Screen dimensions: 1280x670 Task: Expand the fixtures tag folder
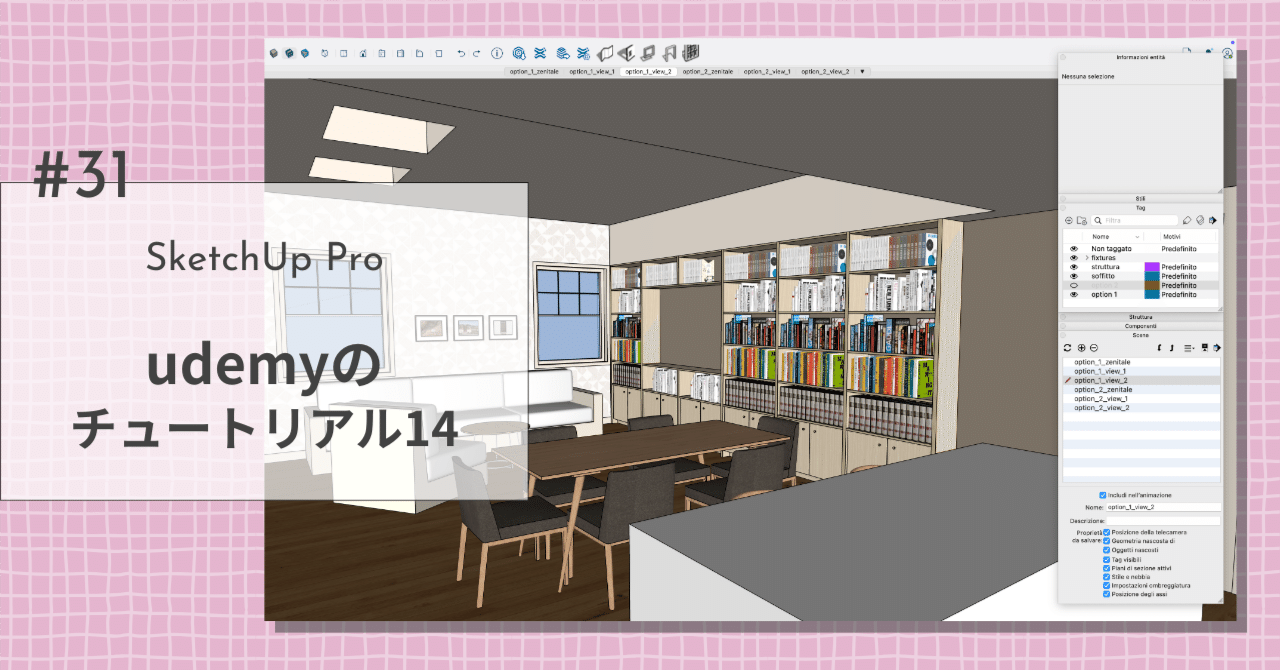[x=1086, y=258]
